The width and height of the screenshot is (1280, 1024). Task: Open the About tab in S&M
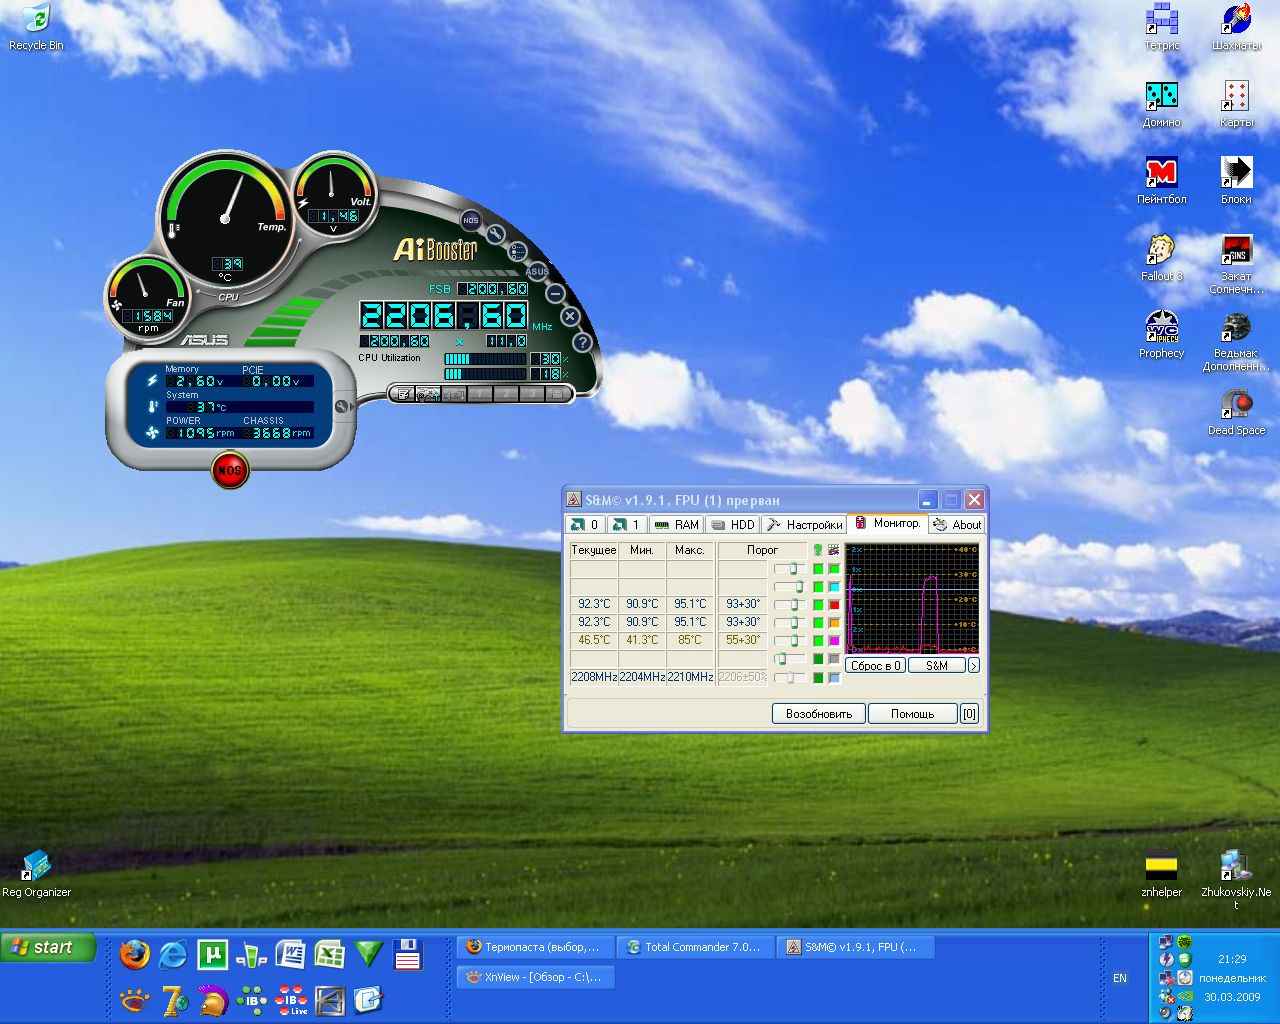click(957, 524)
